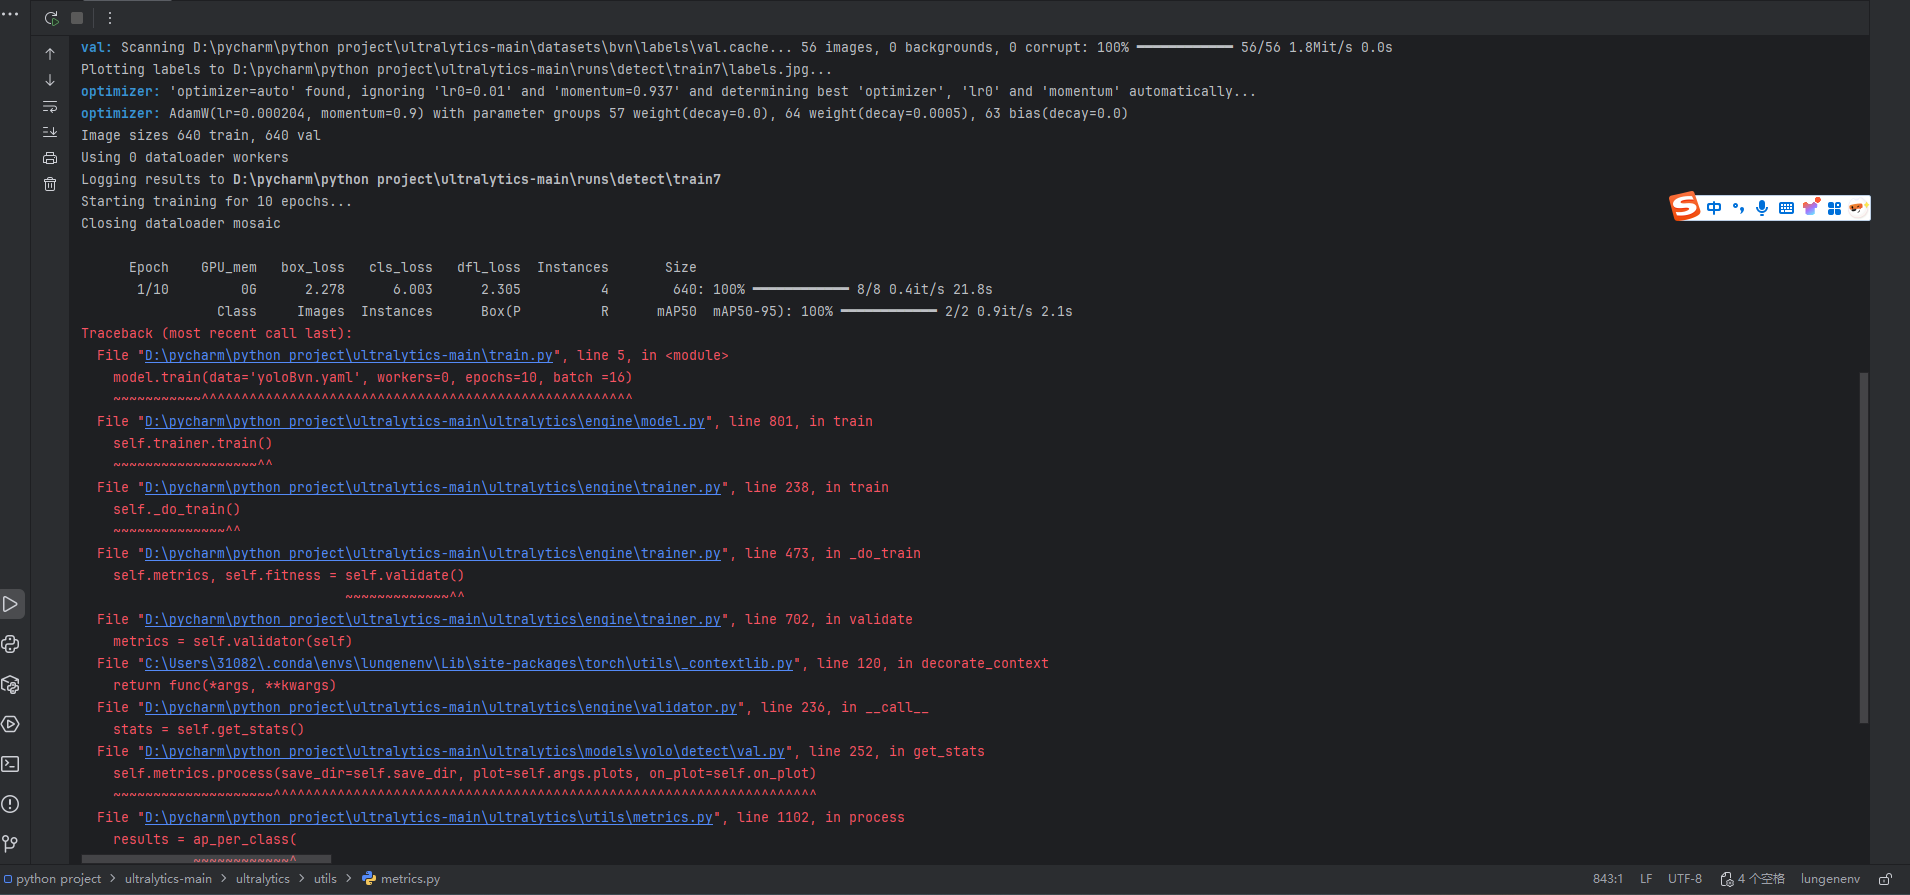The width and height of the screenshot is (1910, 895).
Task: Click the 'metrics = self.validator(self)' line
Action: click(x=232, y=642)
